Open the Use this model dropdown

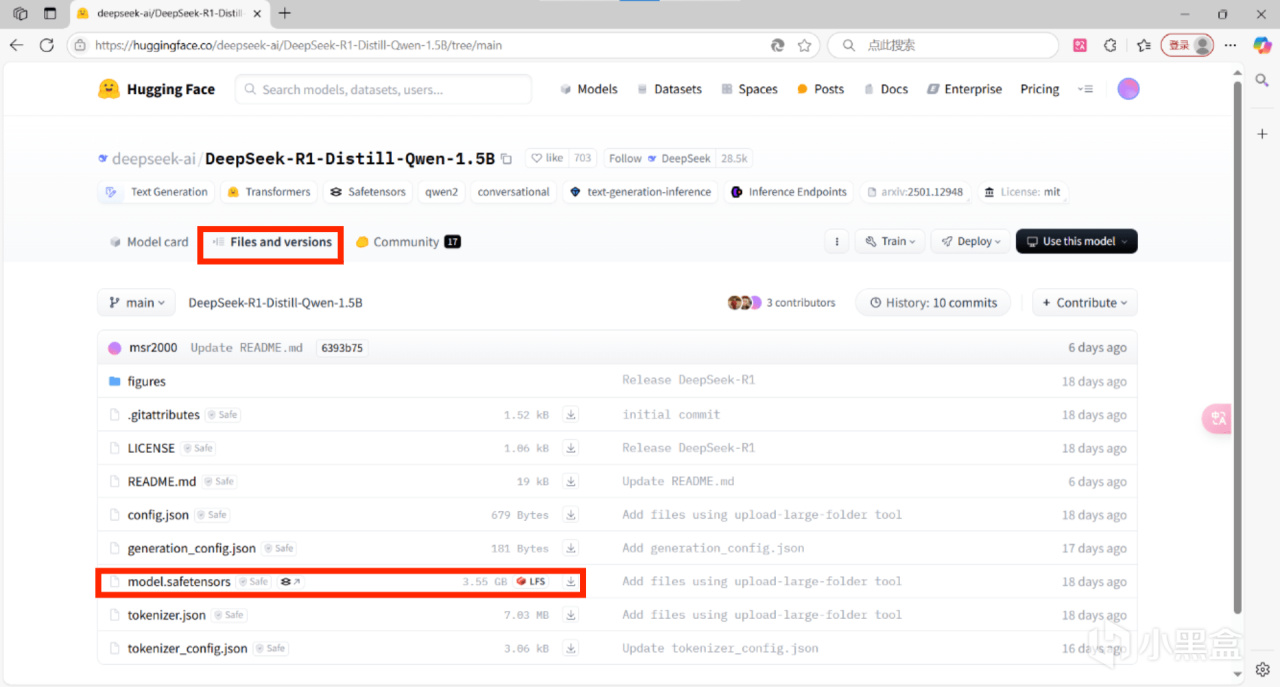pos(1077,241)
